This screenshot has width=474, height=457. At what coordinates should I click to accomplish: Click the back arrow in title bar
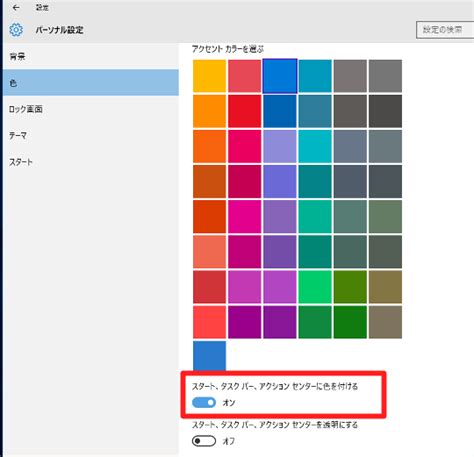(x=16, y=8)
